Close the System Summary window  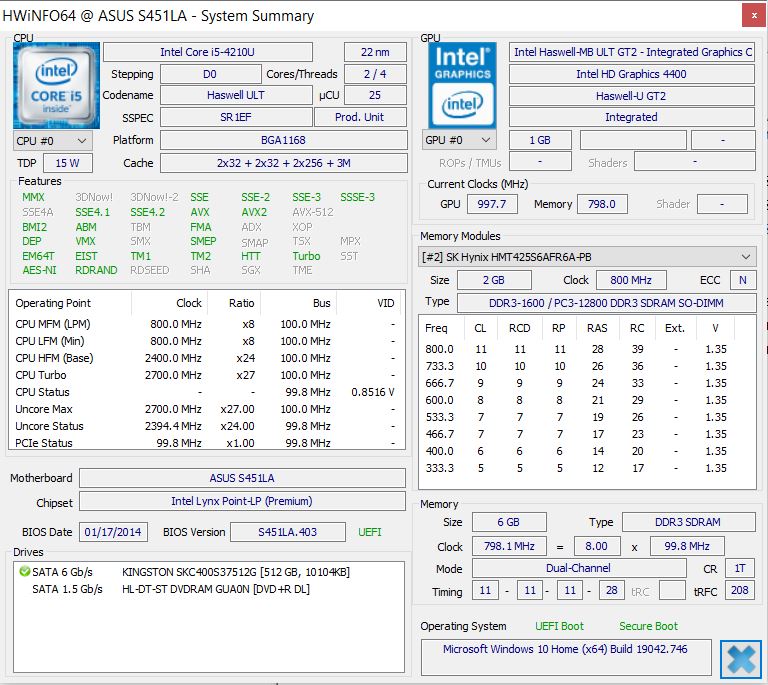751,15
